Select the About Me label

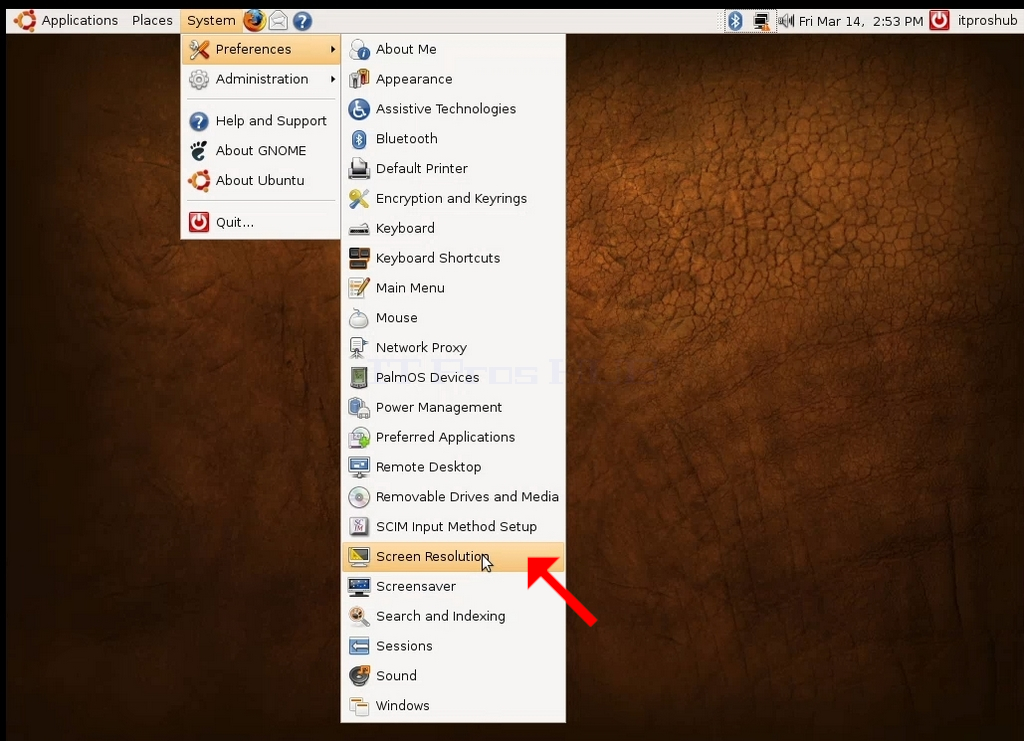pyautogui.click(x=406, y=49)
